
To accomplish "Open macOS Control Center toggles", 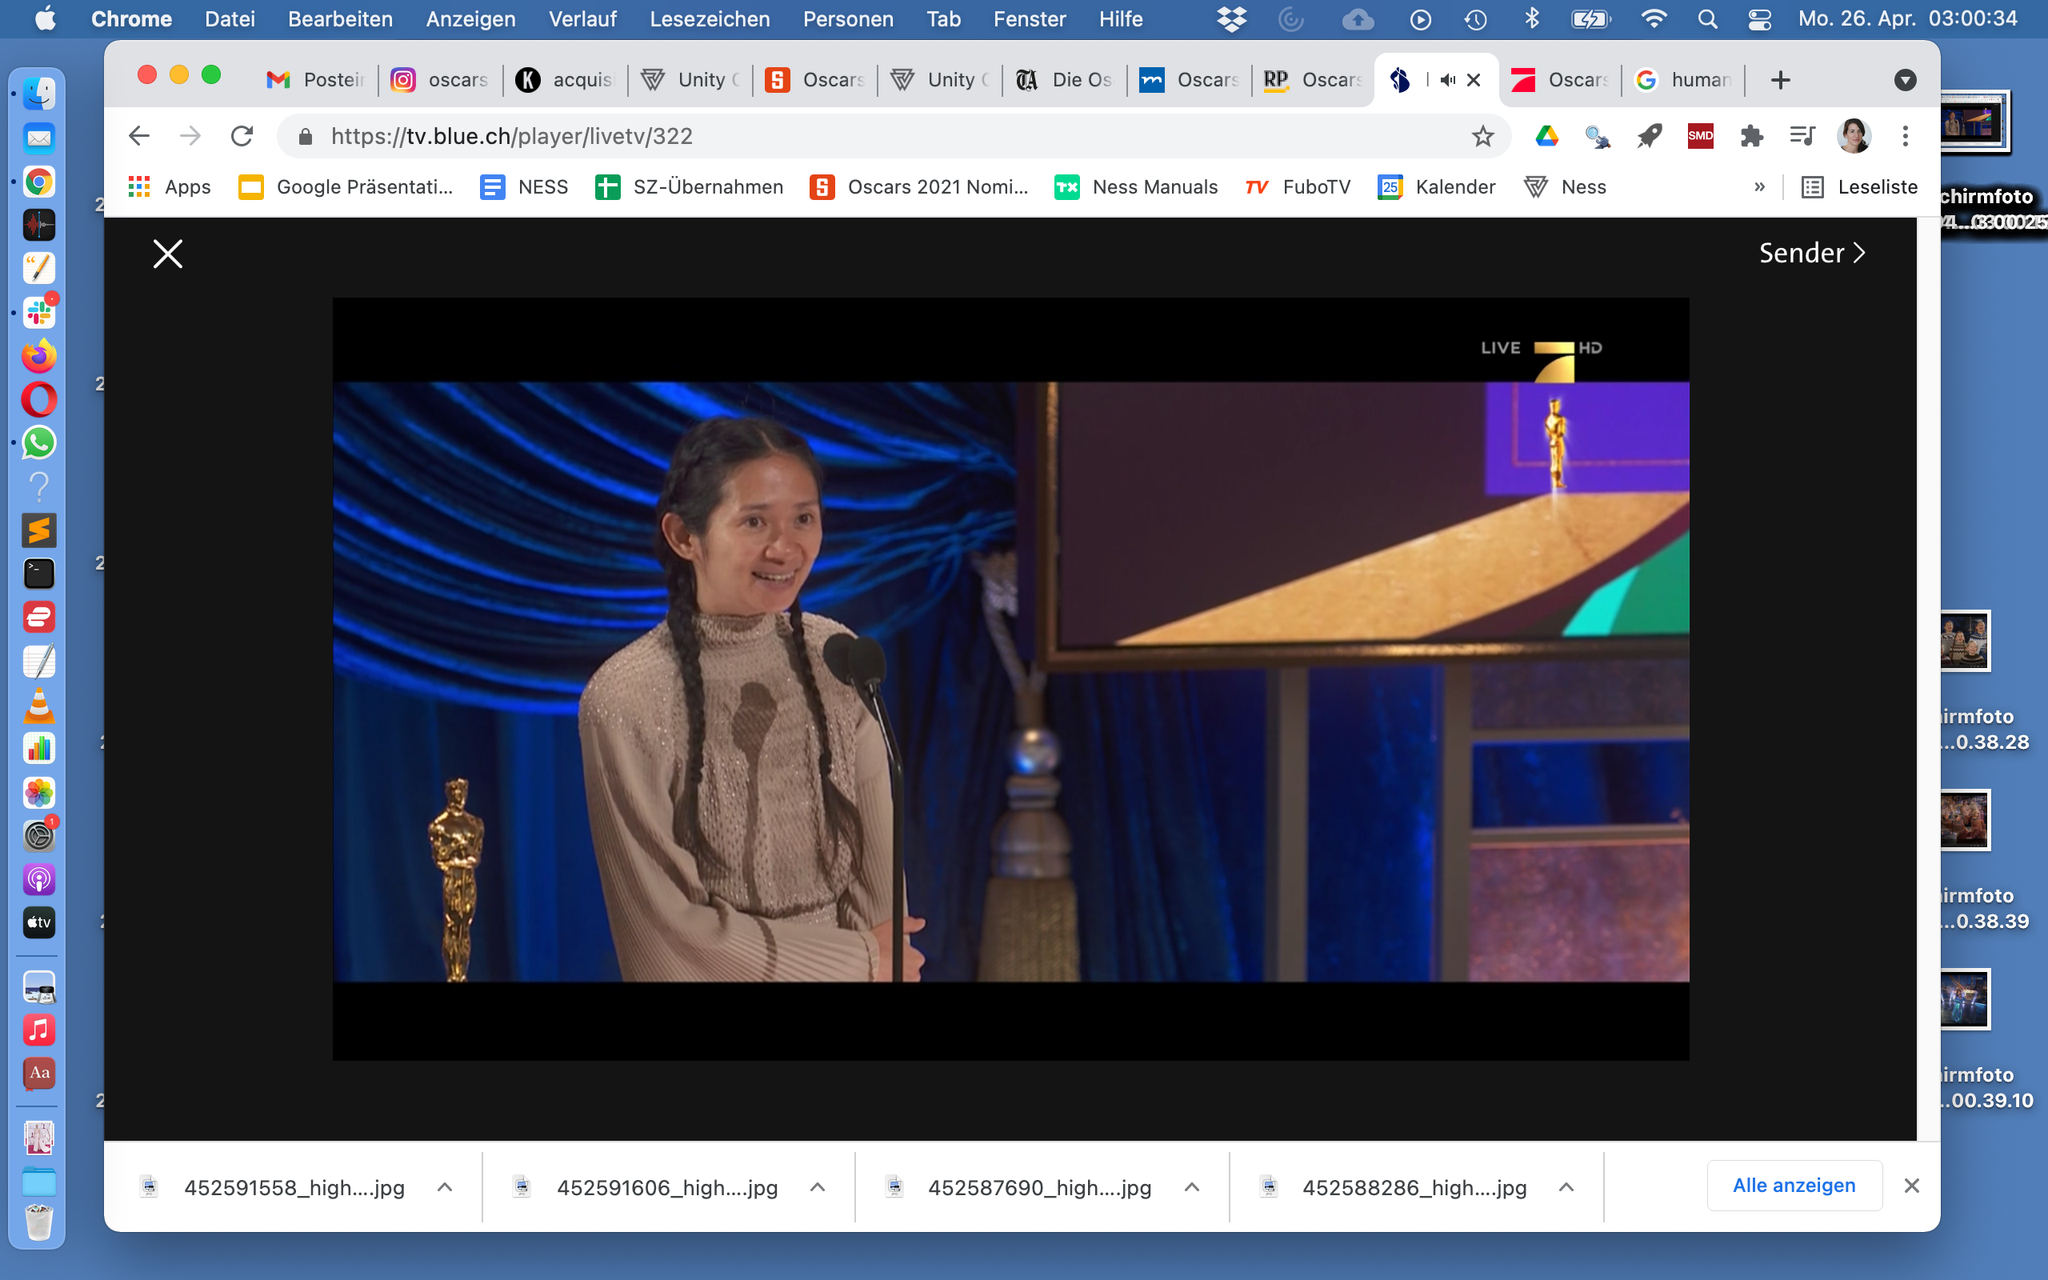I will tap(1760, 19).
